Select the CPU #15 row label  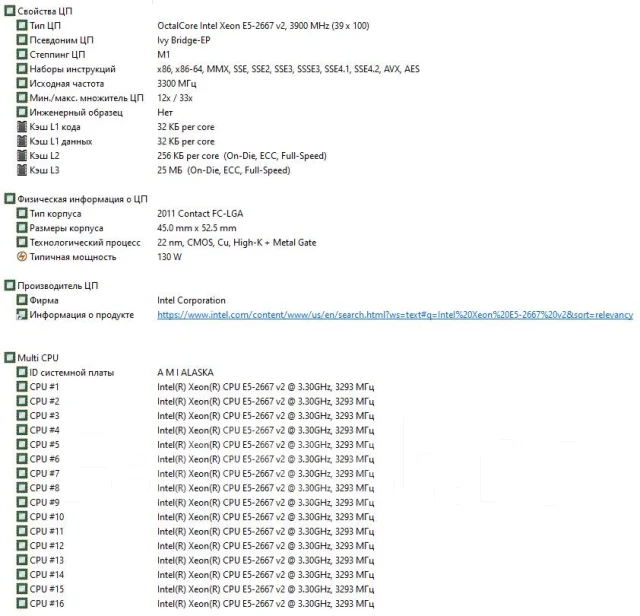click(x=47, y=589)
